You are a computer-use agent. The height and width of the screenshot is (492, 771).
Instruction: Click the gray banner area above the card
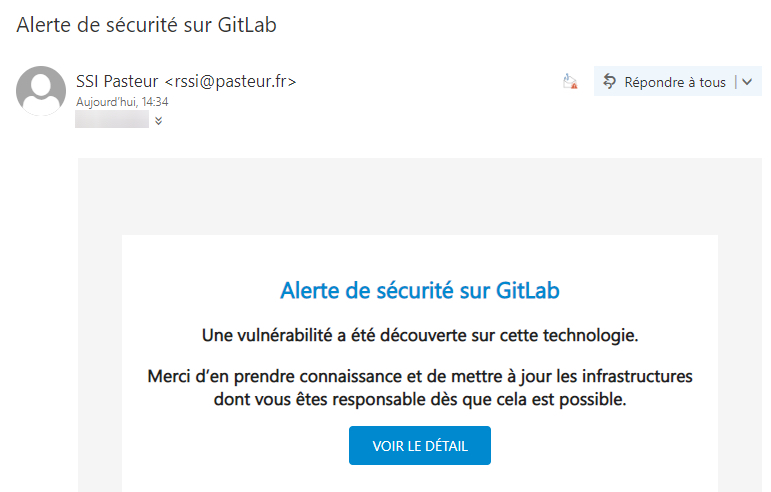pos(419,195)
